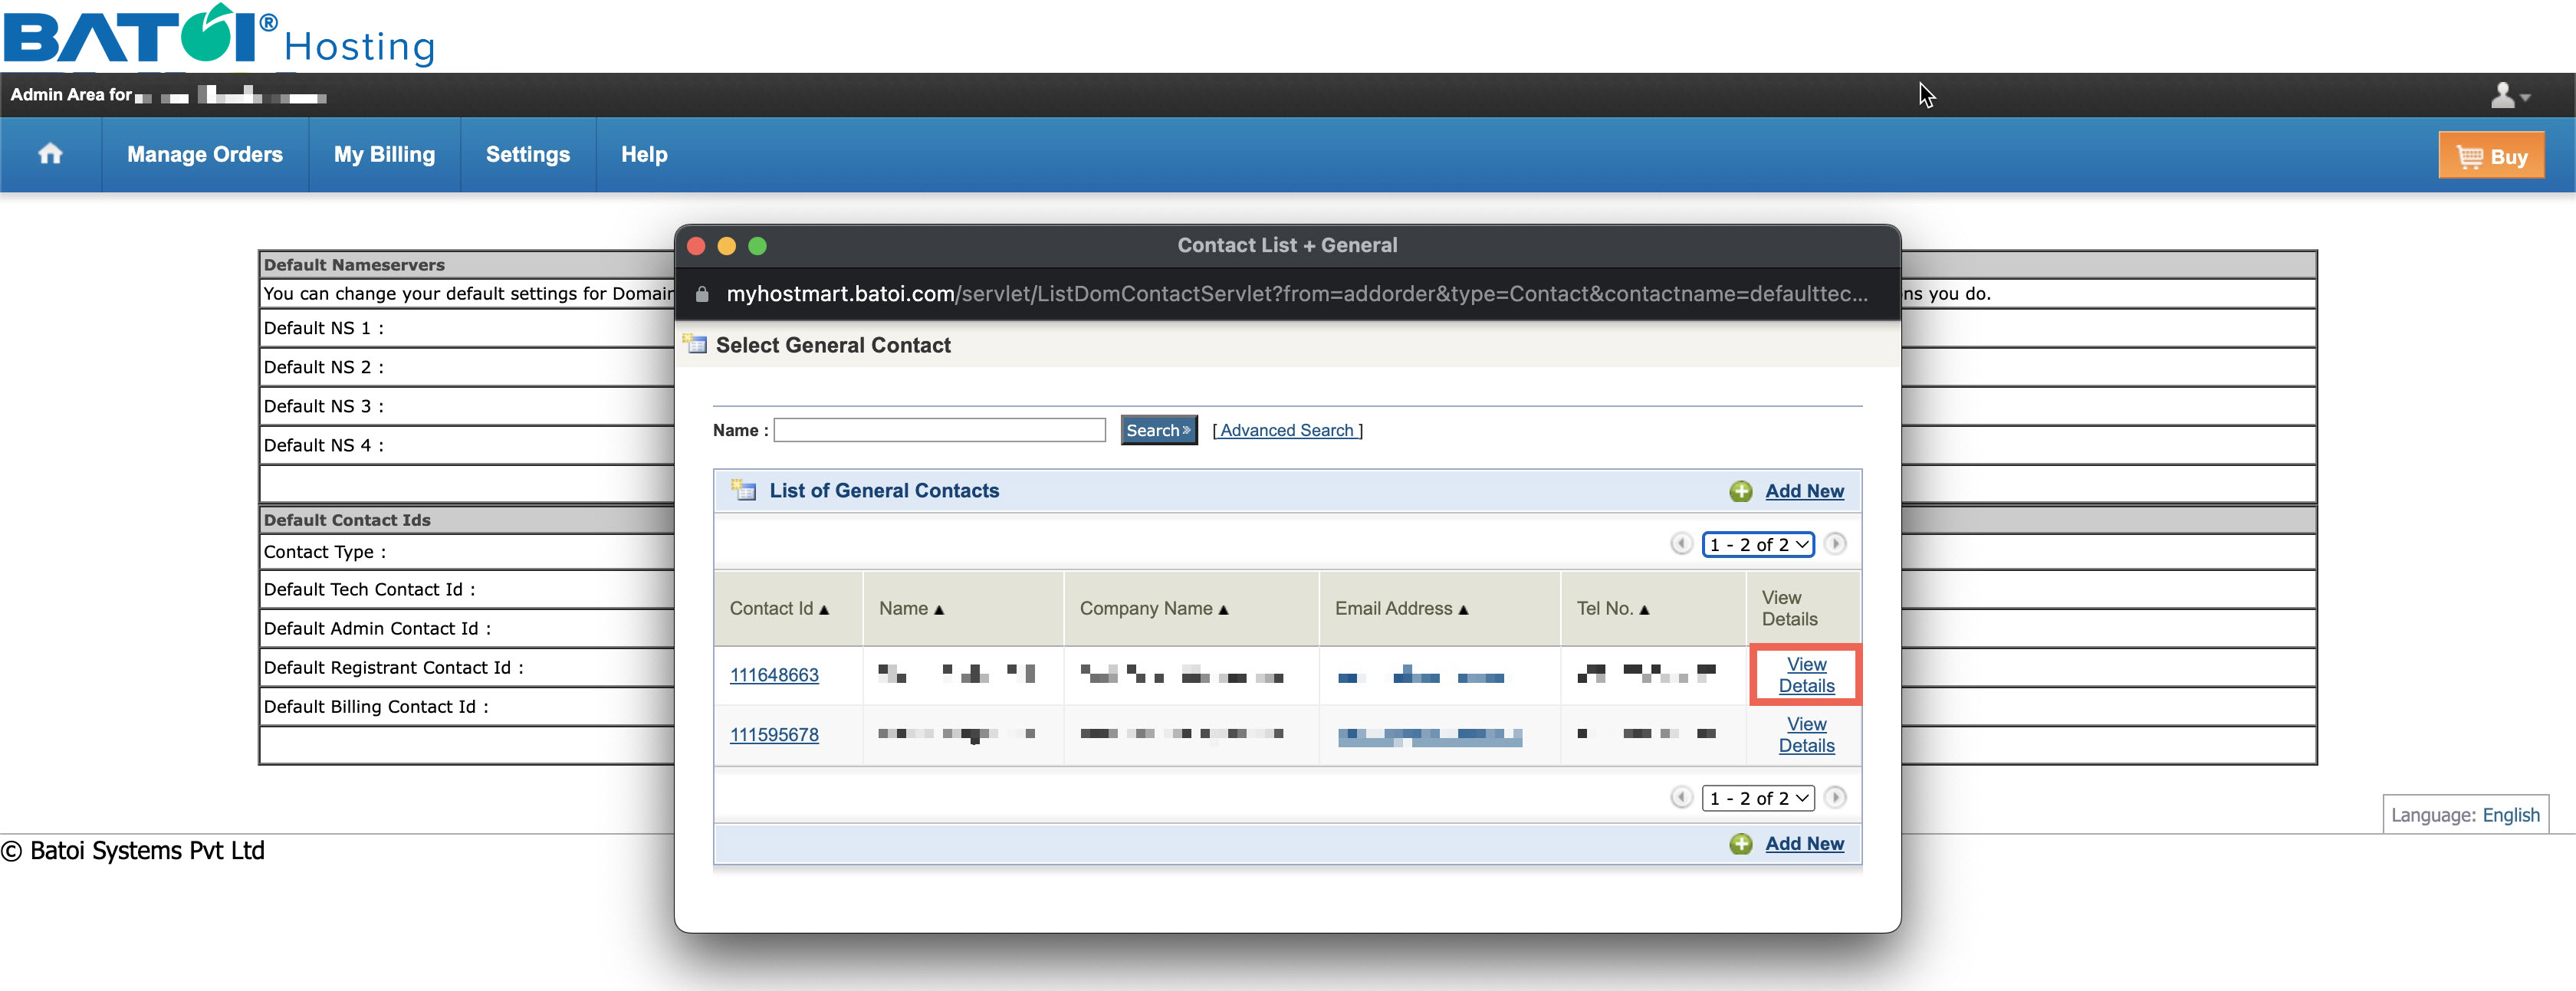Click the previous page navigation arrow

[1679, 544]
